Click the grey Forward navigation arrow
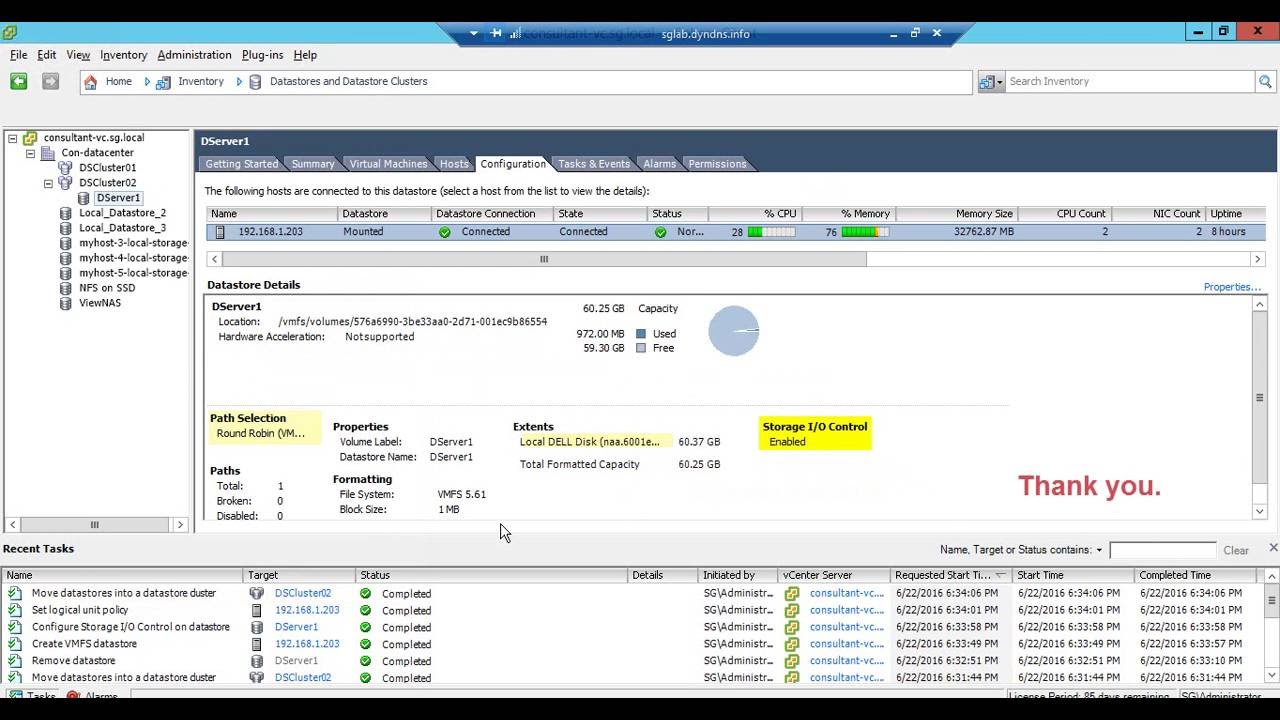 tap(50, 81)
